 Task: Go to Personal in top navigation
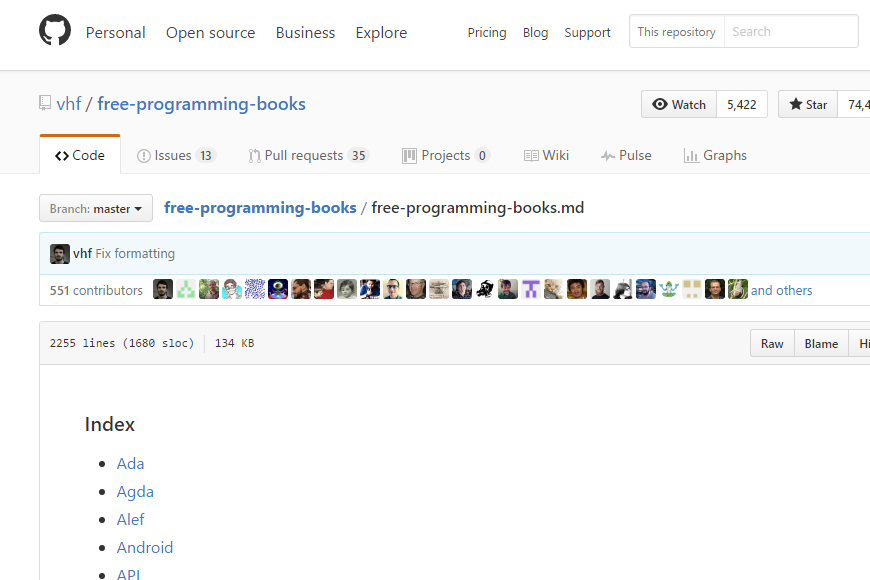[115, 33]
